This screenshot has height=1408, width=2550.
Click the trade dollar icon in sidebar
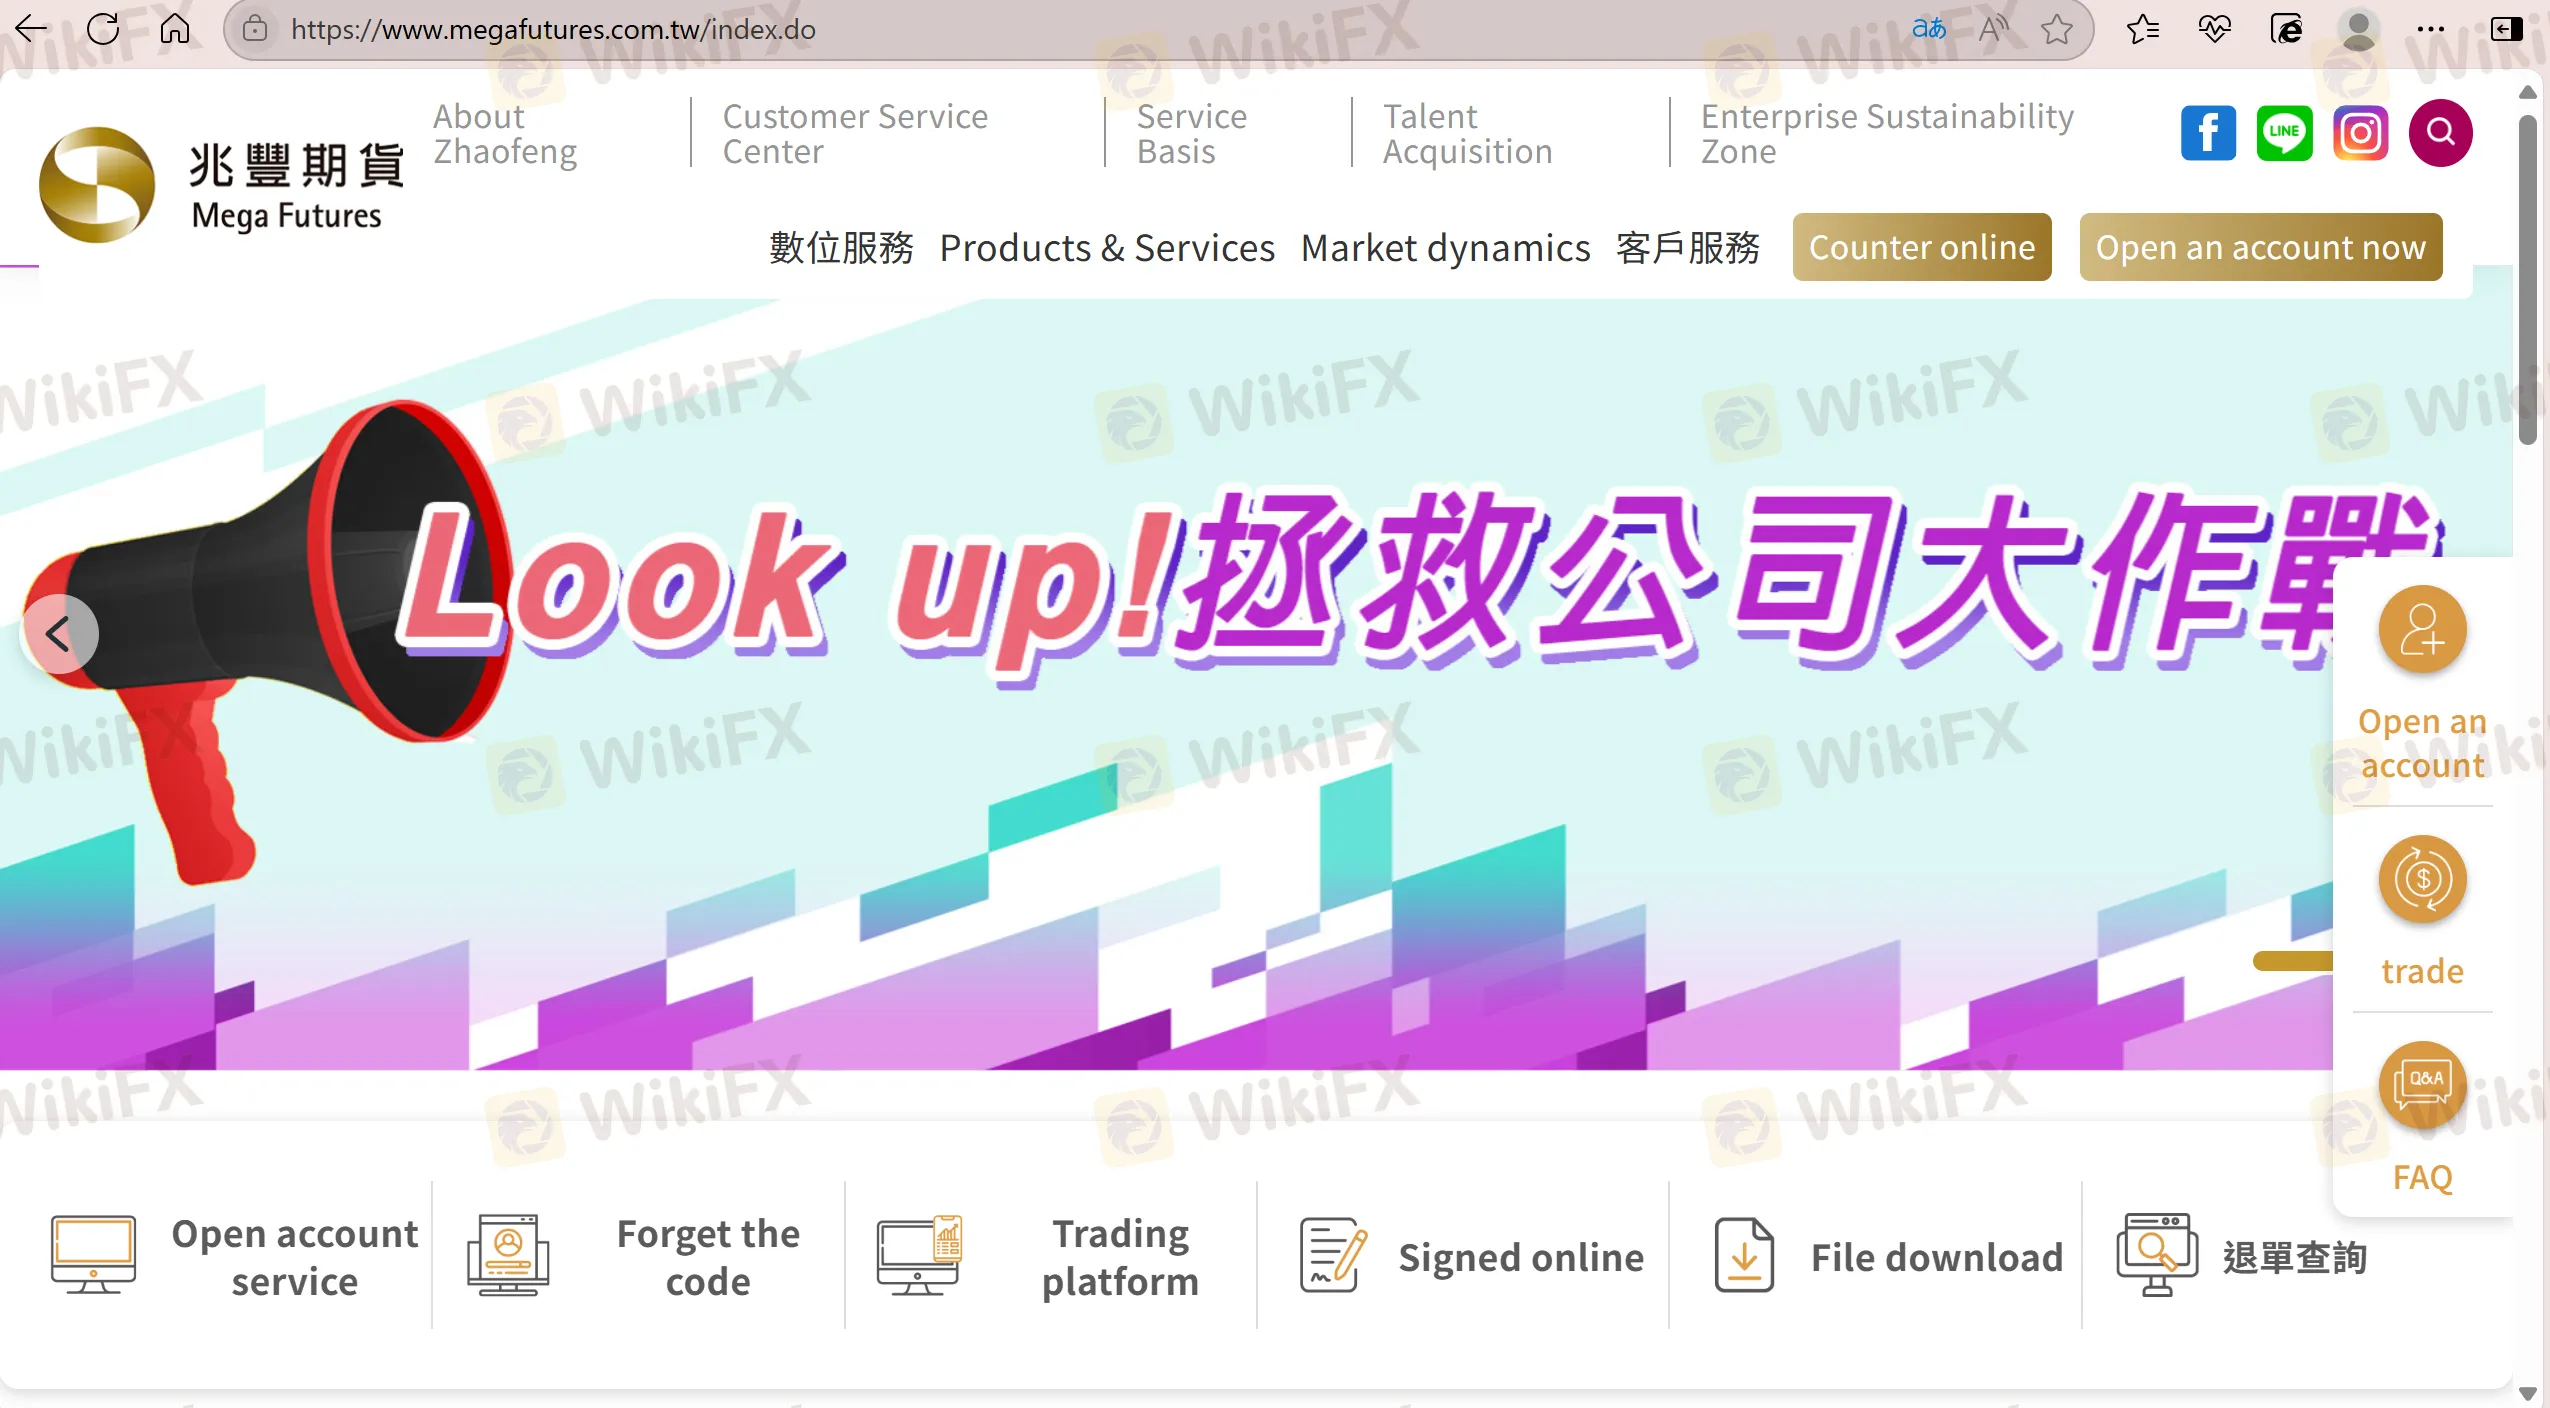2421,880
